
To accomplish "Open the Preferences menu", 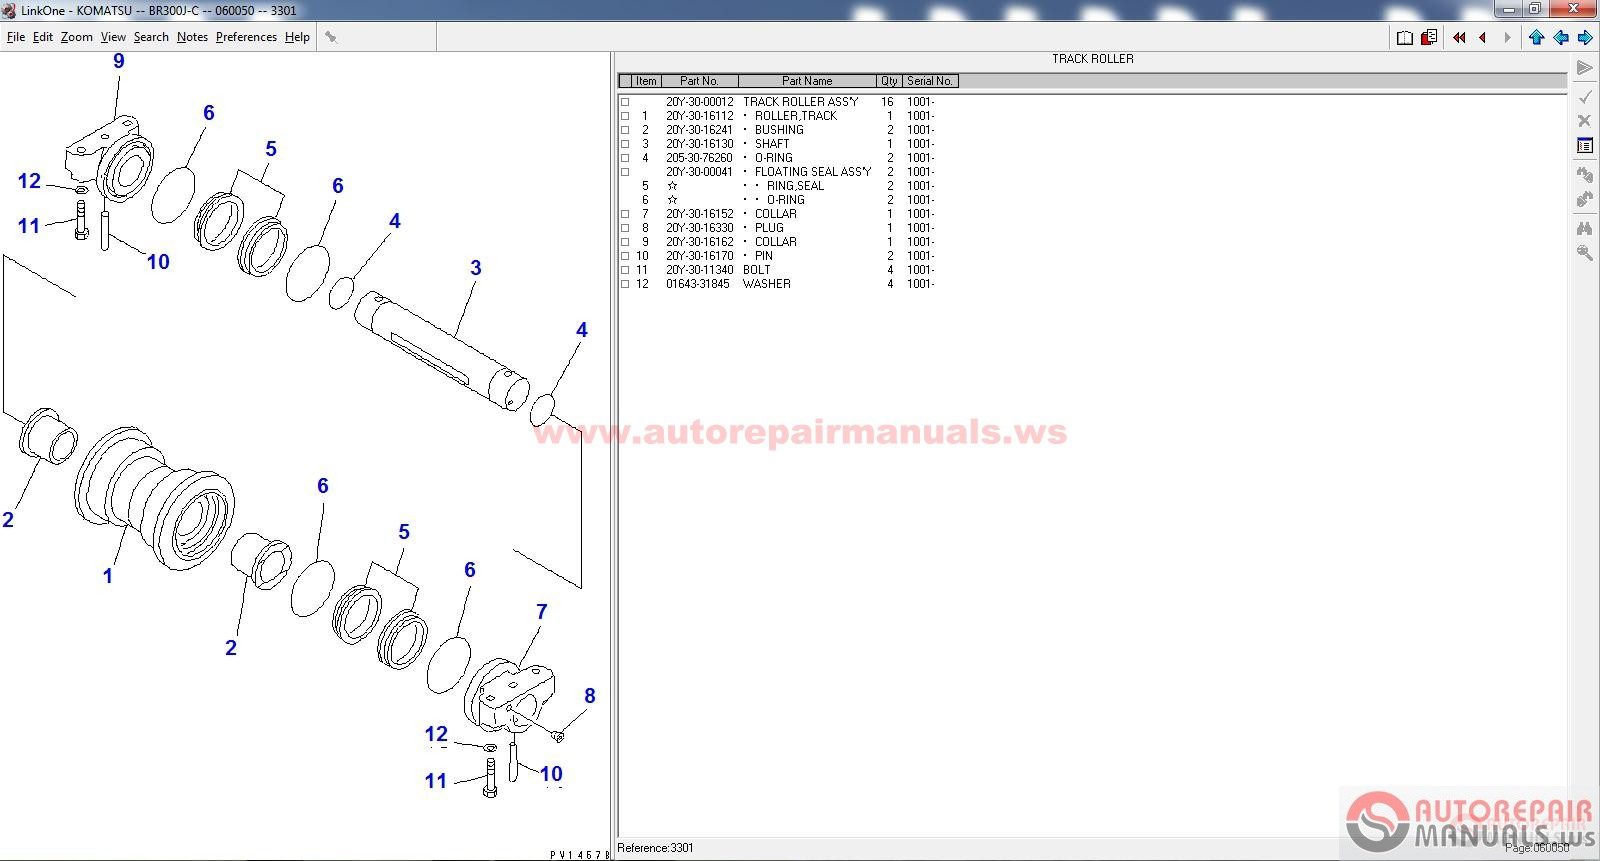I will [x=246, y=37].
